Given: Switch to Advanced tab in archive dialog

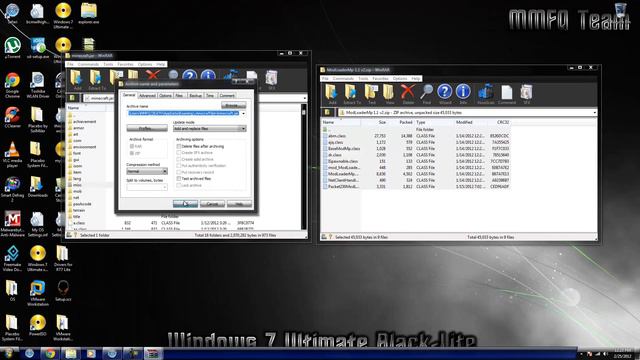Looking at the screenshot, I should click(x=147, y=96).
